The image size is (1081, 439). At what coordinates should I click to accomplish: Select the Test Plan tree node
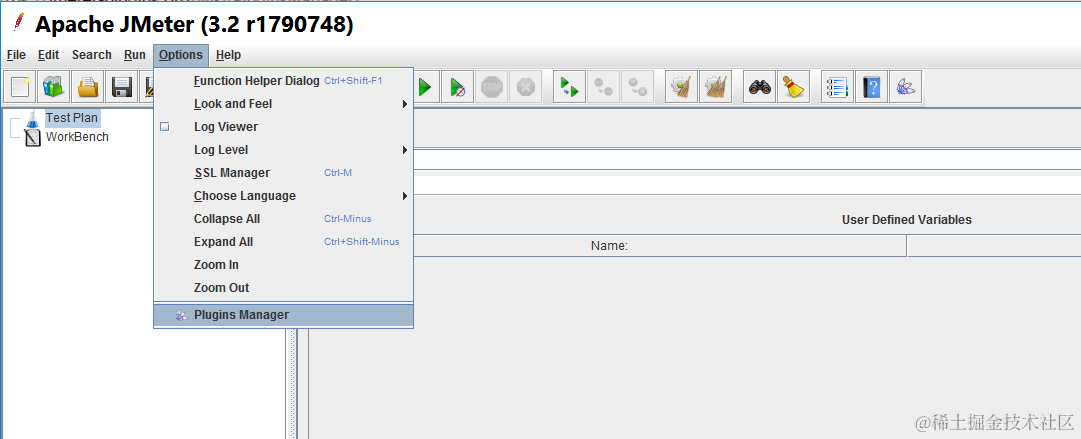point(72,119)
